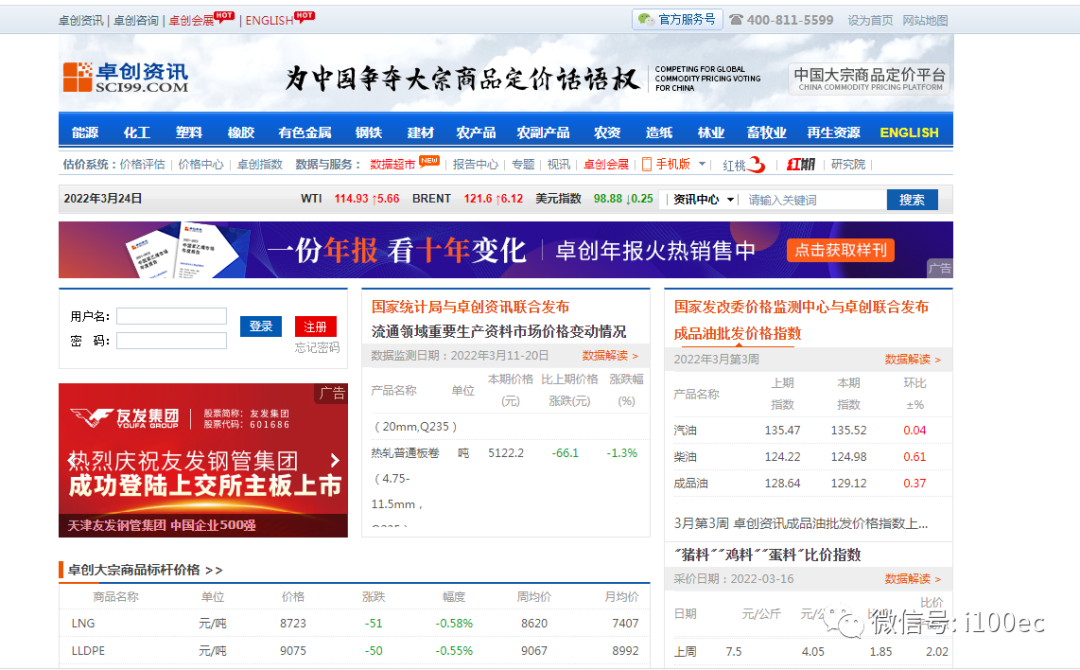Open the 化工 navigation menu
This screenshot has width=1080, height=670.
(136, 132)
